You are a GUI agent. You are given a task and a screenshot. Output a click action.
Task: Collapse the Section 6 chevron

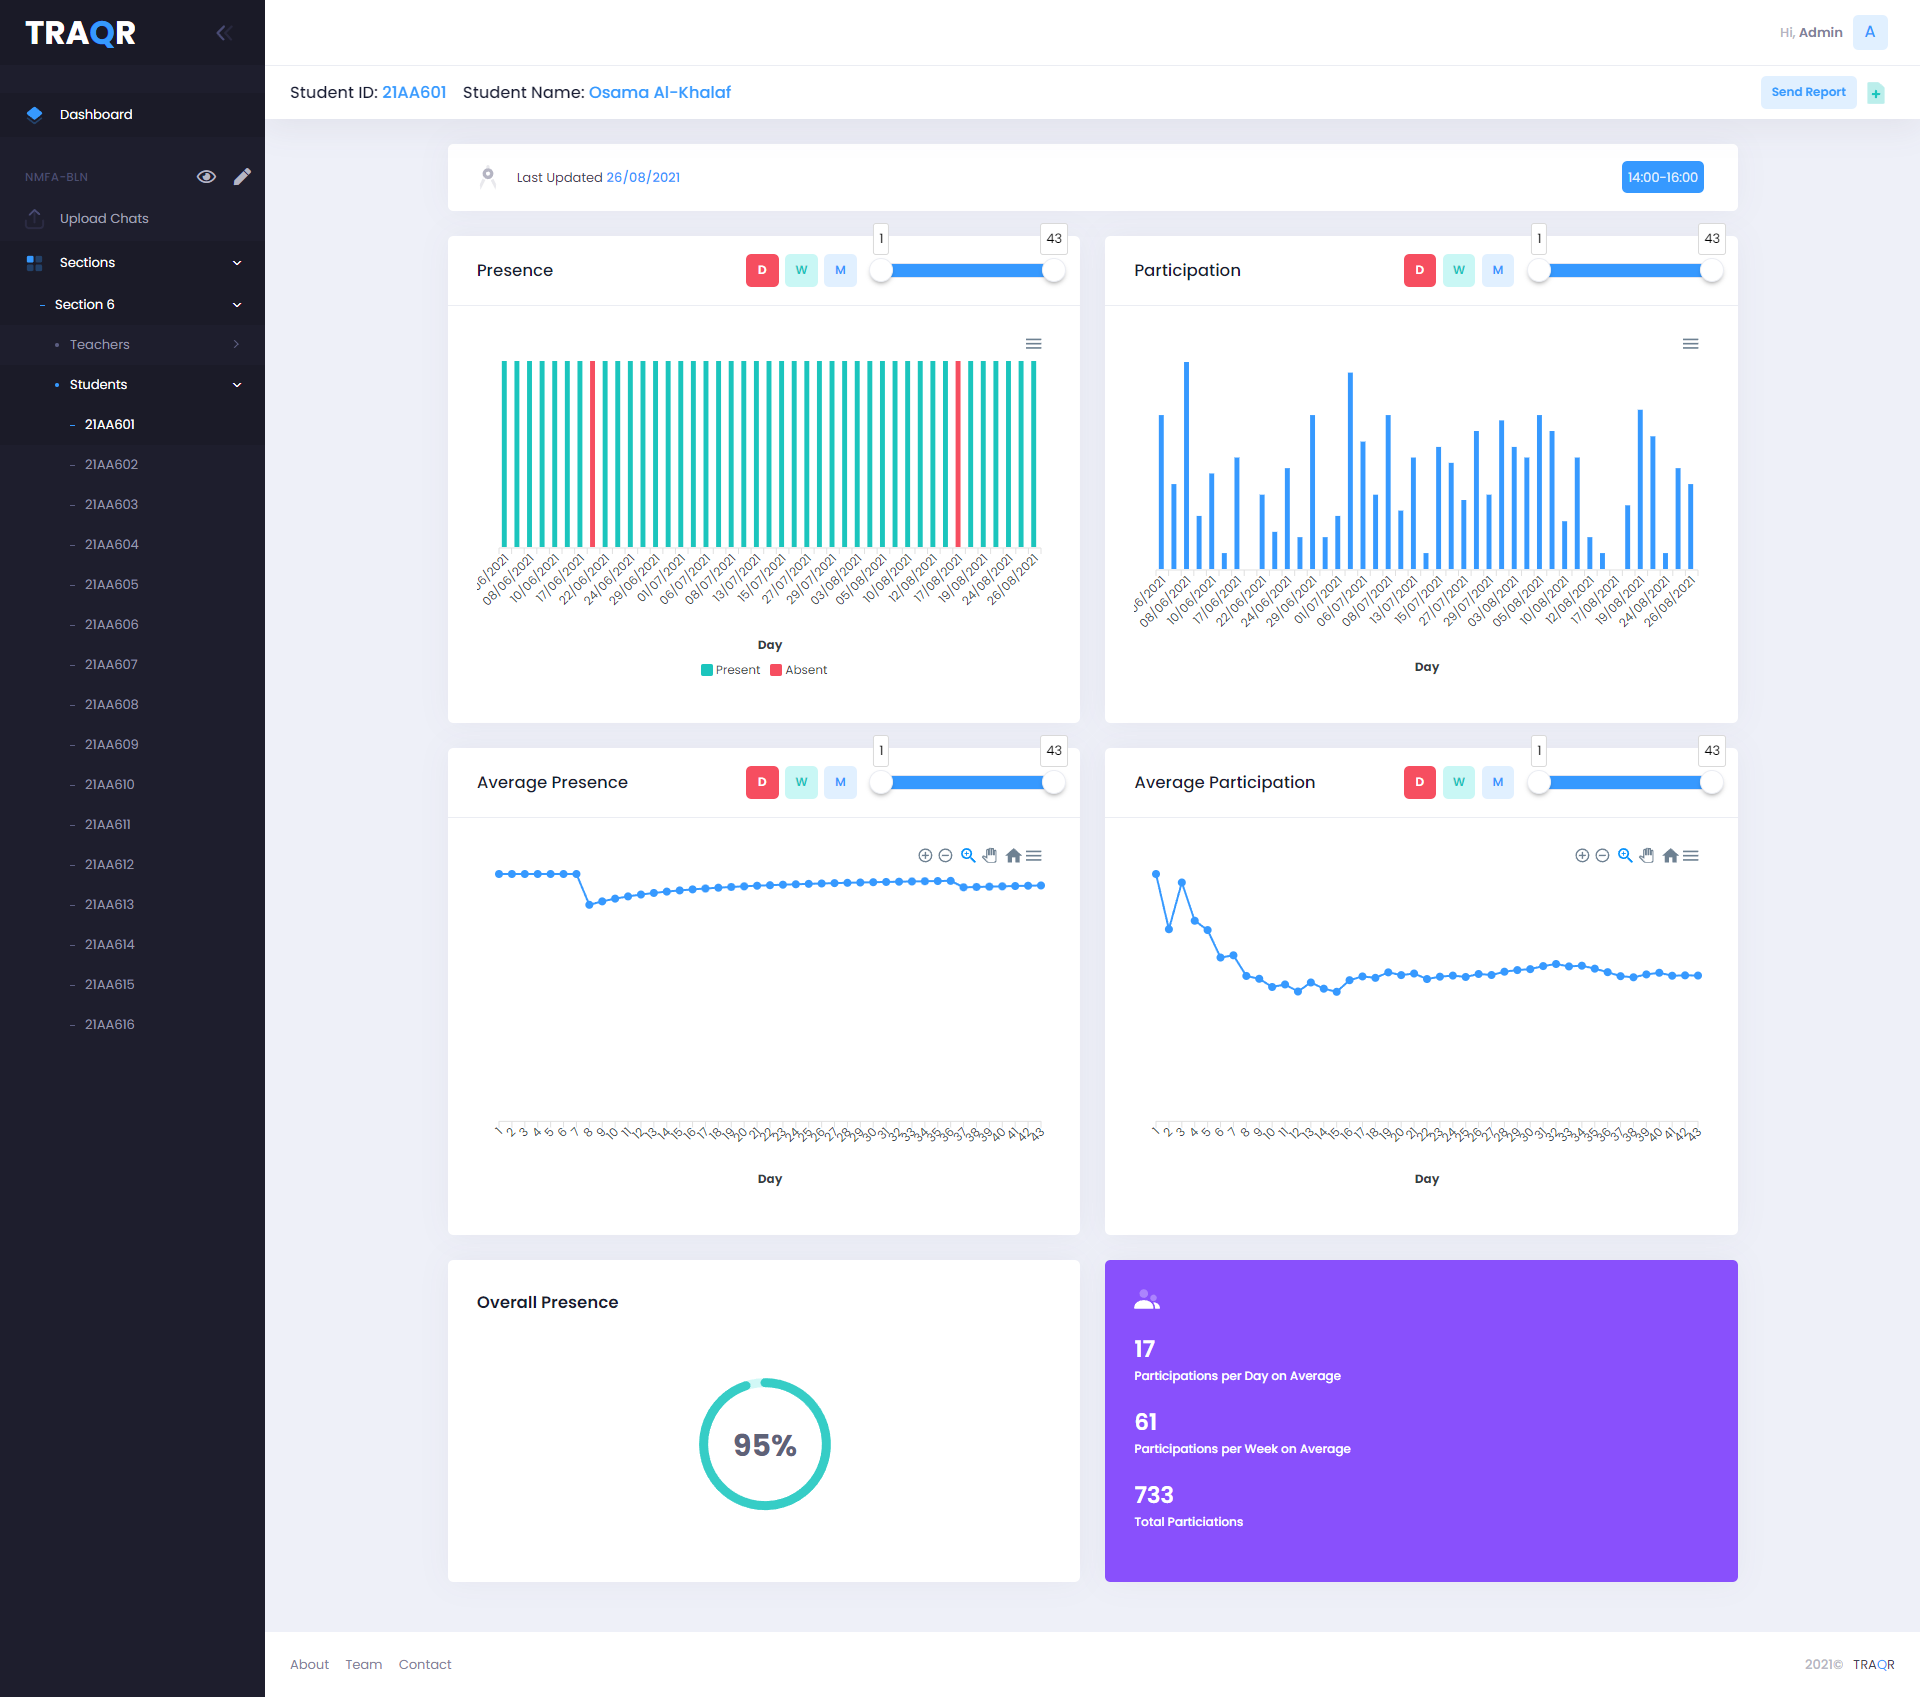pyautogui.click(x=237, y=305)
